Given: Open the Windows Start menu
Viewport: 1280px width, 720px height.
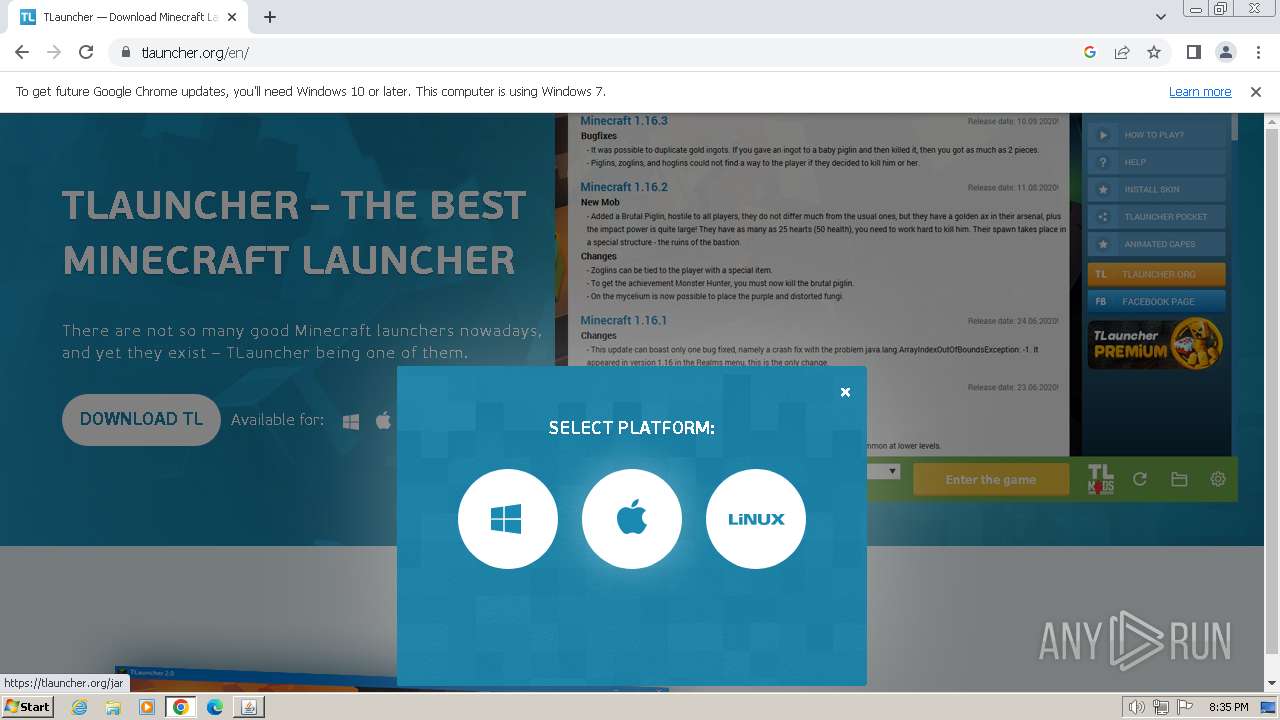Looking at the screenshot, I should (x=27, y=706).
